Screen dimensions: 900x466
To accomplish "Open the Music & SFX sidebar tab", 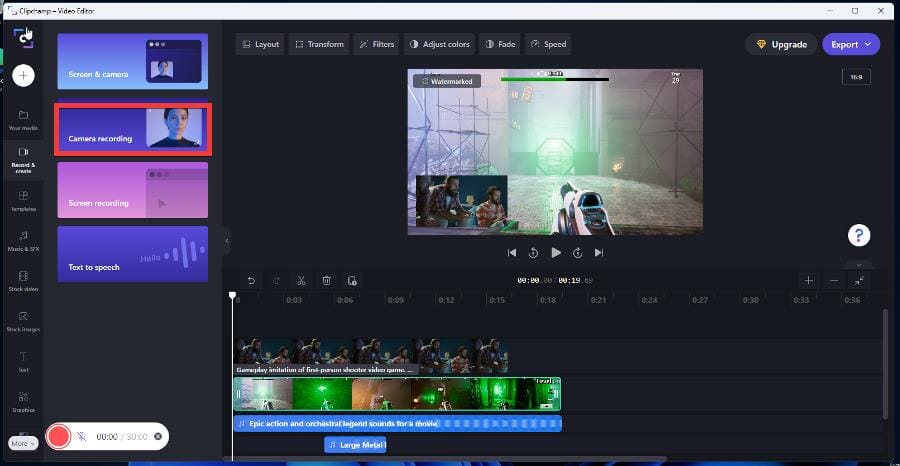I will click(23, 240).
